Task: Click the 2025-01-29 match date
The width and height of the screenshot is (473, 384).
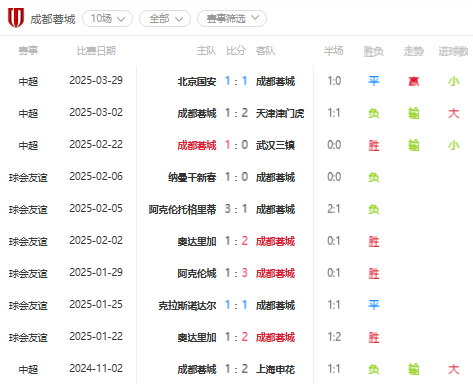Action: click(96, 272)
